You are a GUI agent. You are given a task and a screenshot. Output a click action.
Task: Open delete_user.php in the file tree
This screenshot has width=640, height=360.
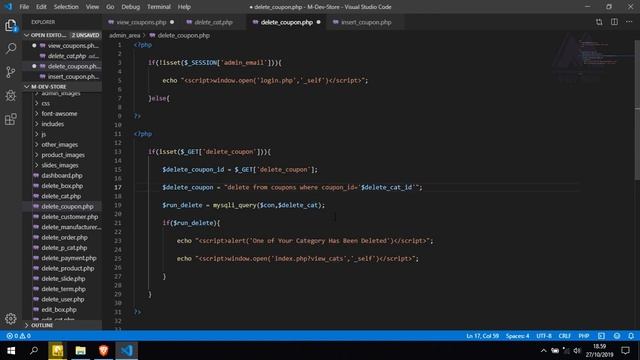tap(62, 299)
